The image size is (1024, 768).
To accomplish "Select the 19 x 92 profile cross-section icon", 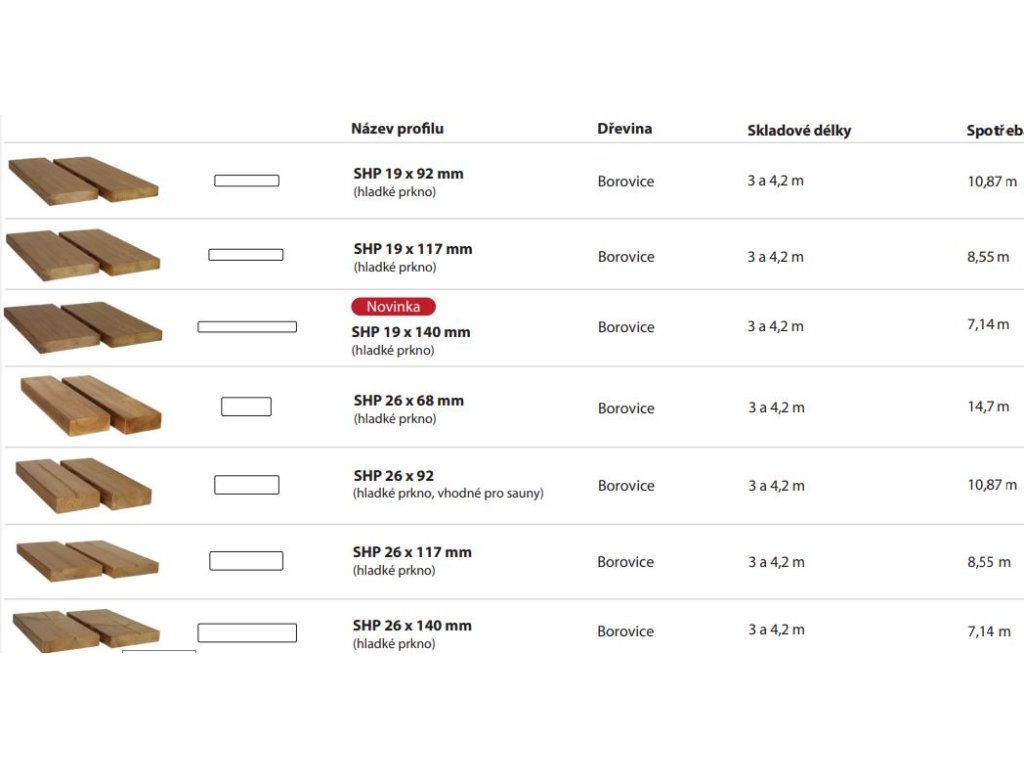I will 247,181.
